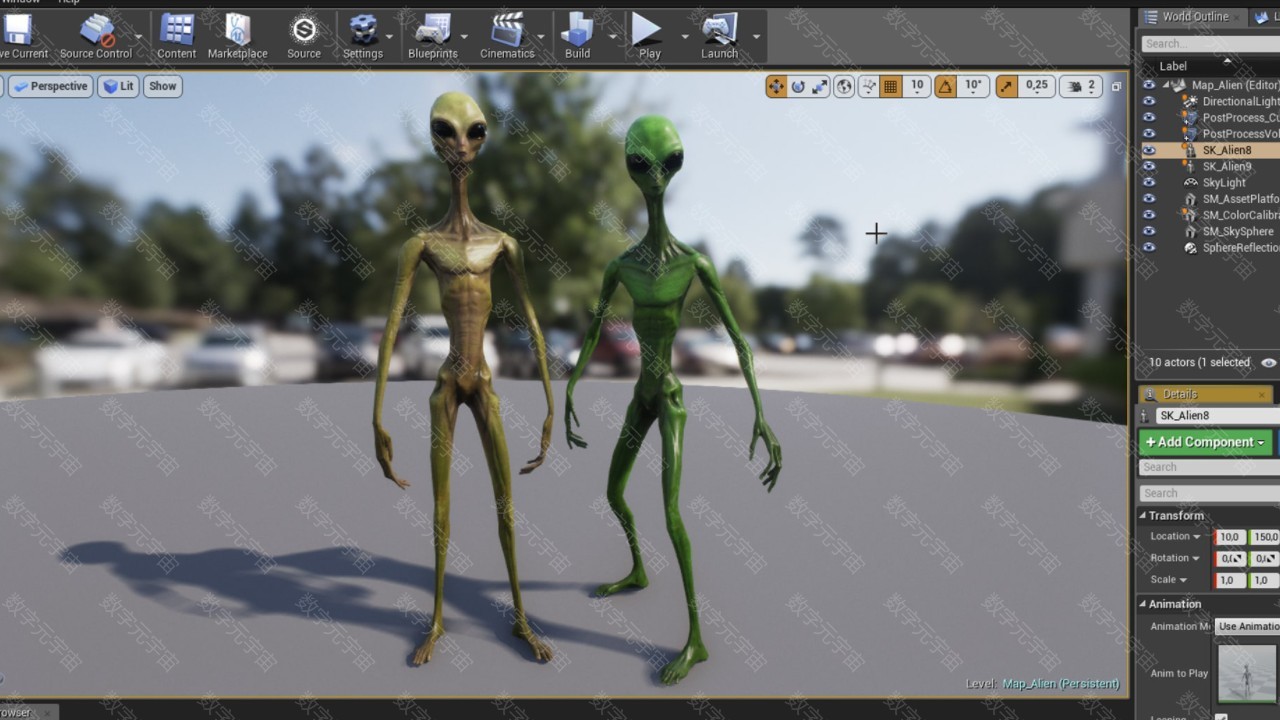Toggle world/local coordinate space globe
The width and height of the screenshot is (1280, 720).
pyautogui.click(x=844, y=87)
